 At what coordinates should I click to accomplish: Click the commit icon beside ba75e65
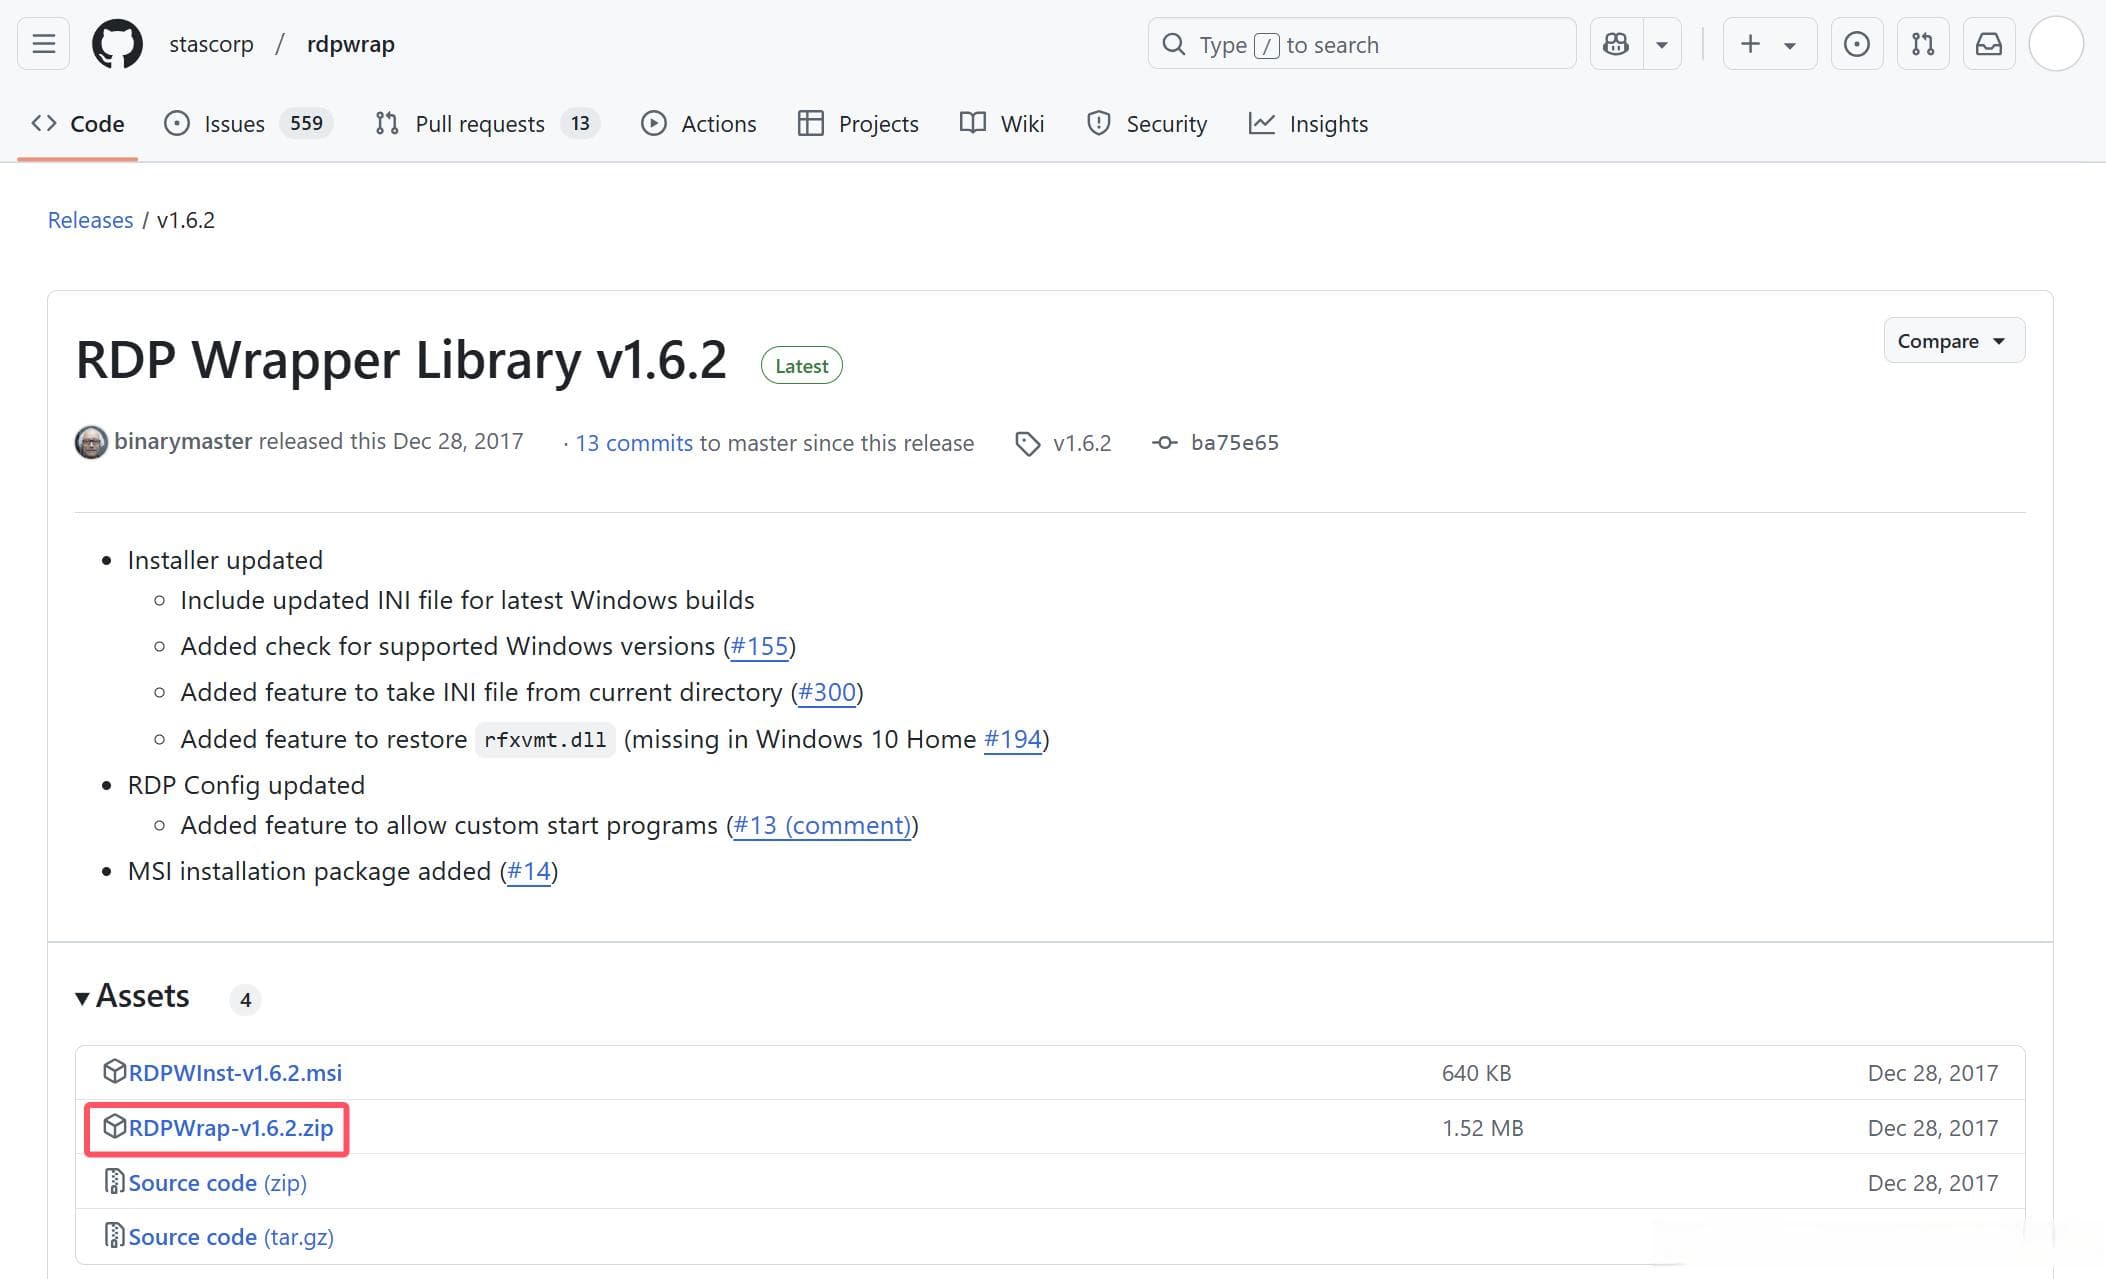click(x=1164, y=442)
